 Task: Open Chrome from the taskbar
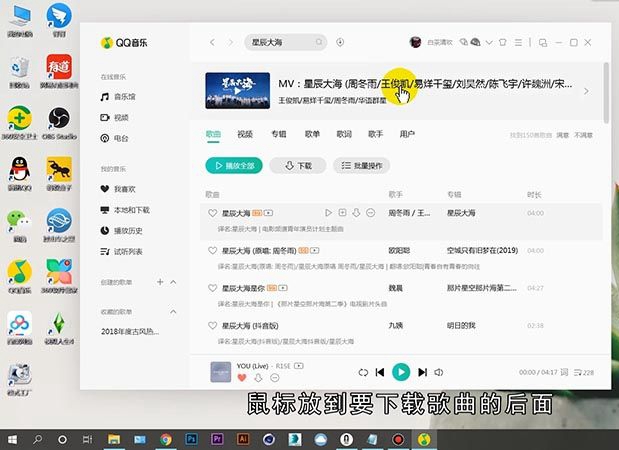click(166, 439)
